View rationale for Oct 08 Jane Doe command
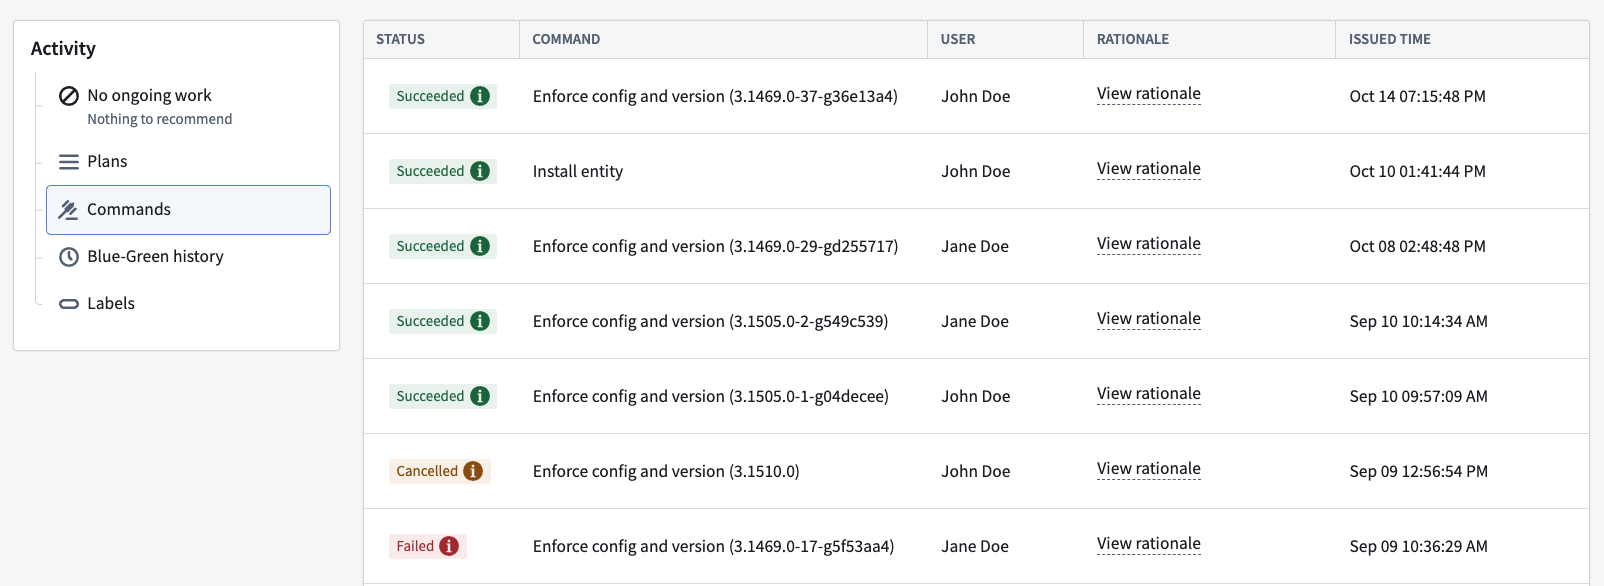 tap(1148, 244)
